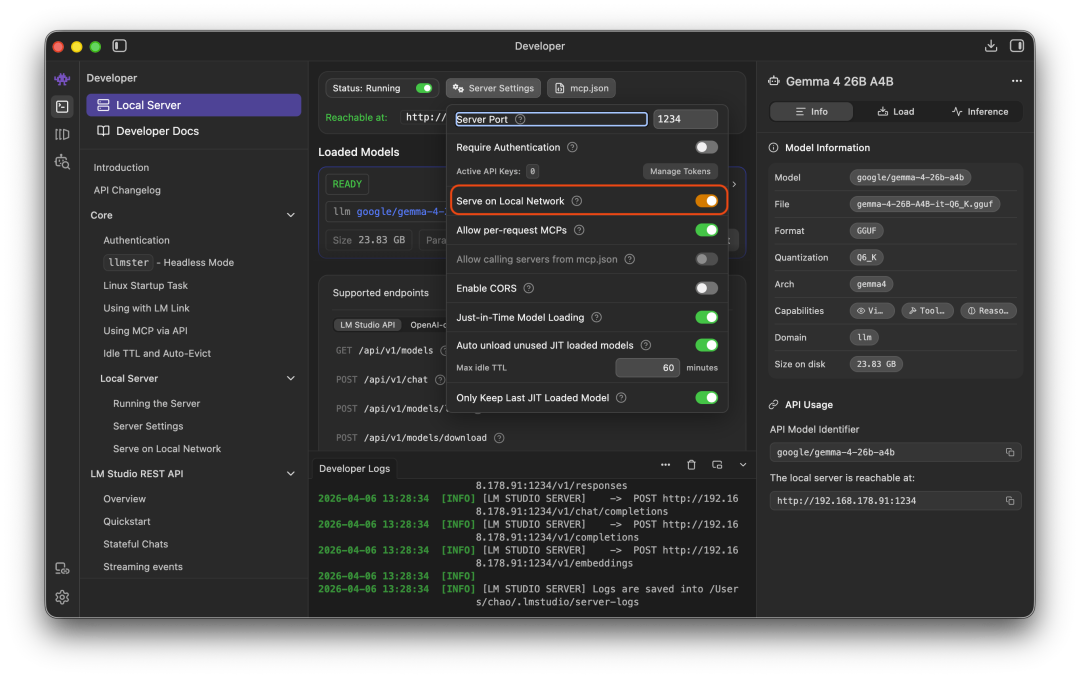The width and height of the screenshot is (1080, 678).
Task: Switch to the Load tab
Action: click(895, 112)
